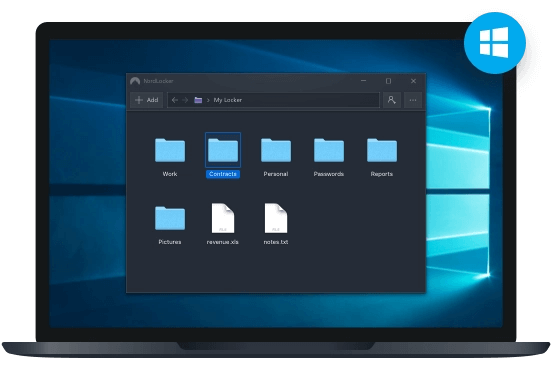Select the Reports folder icon
552x380 pixels.
point(382,150)
